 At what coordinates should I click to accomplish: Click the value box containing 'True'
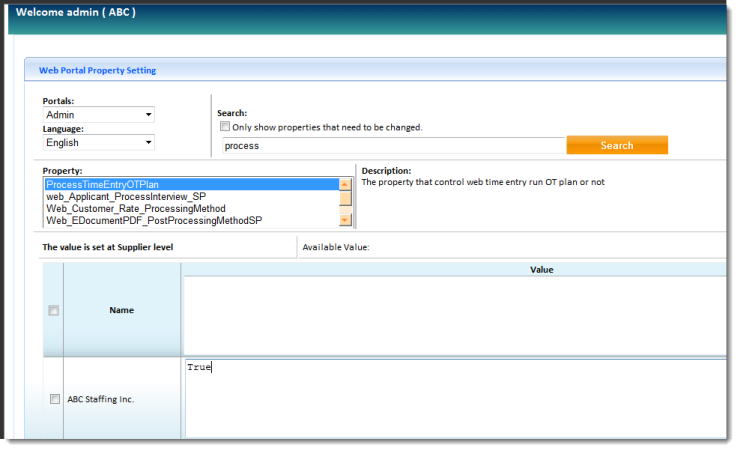click(x=455, y=398)
